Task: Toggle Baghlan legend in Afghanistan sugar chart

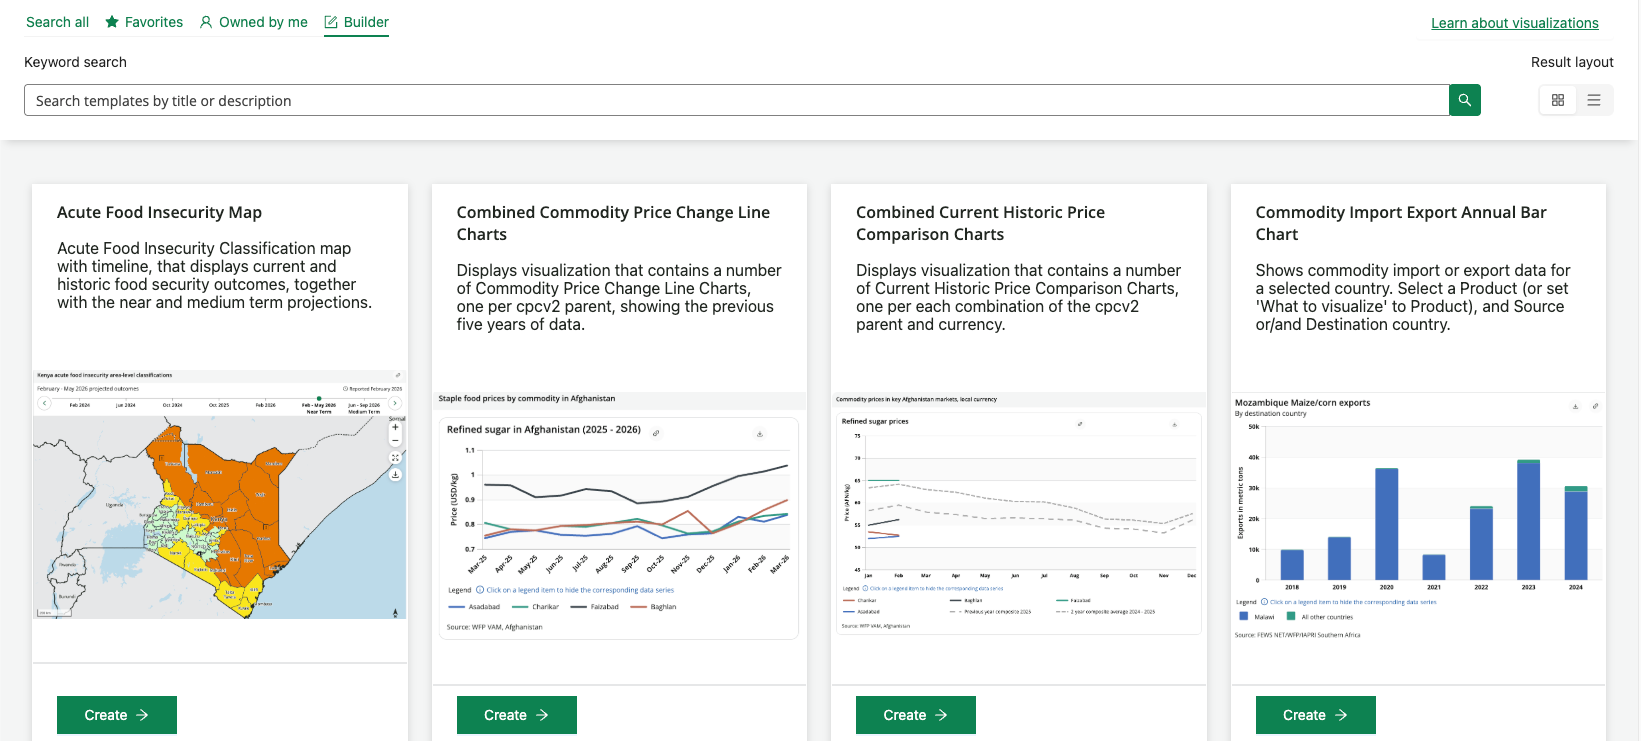Action: pyautogui.click(x=654, y=606)
